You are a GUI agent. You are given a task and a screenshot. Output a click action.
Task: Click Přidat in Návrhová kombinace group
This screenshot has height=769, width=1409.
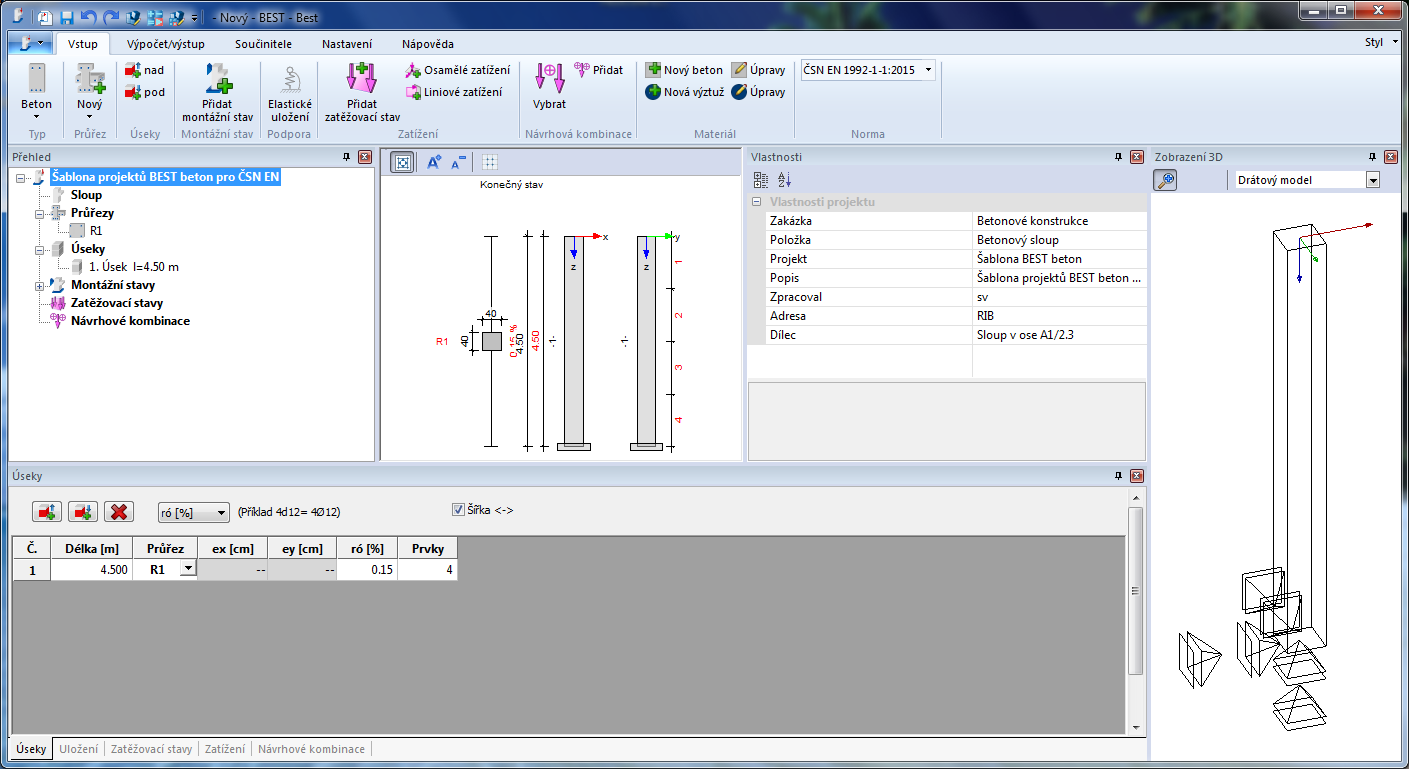(599, 70)
